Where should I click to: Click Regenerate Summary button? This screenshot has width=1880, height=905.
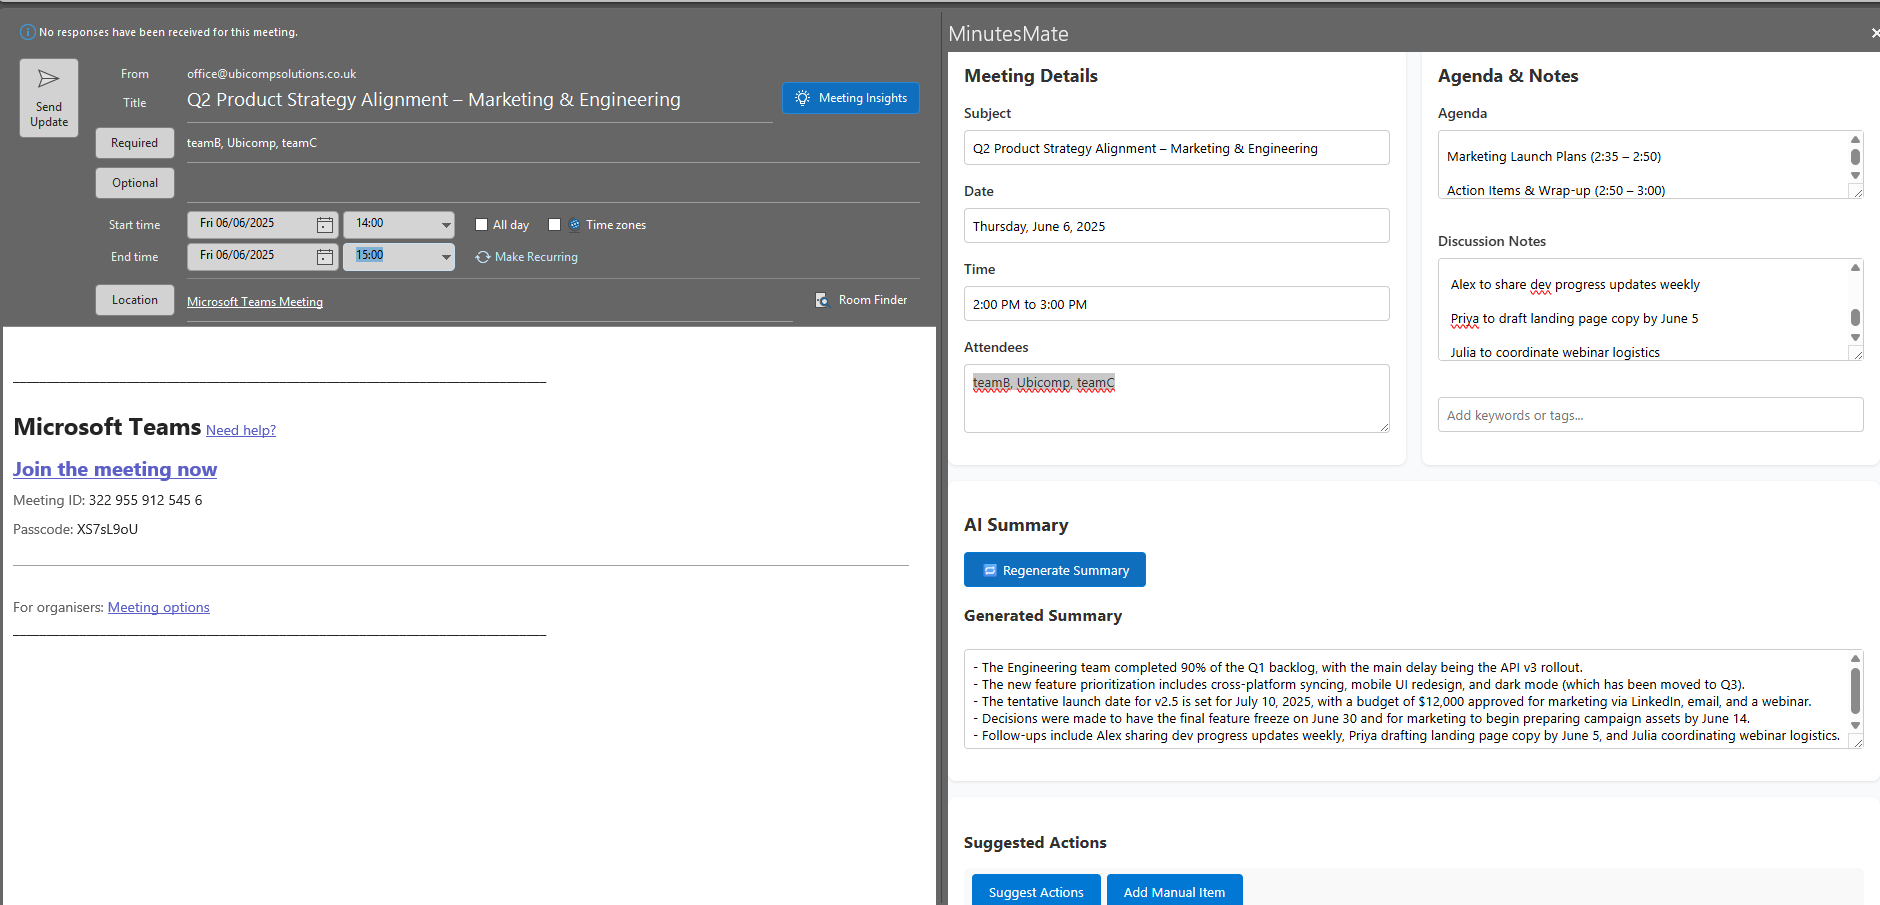[1055, 570]
